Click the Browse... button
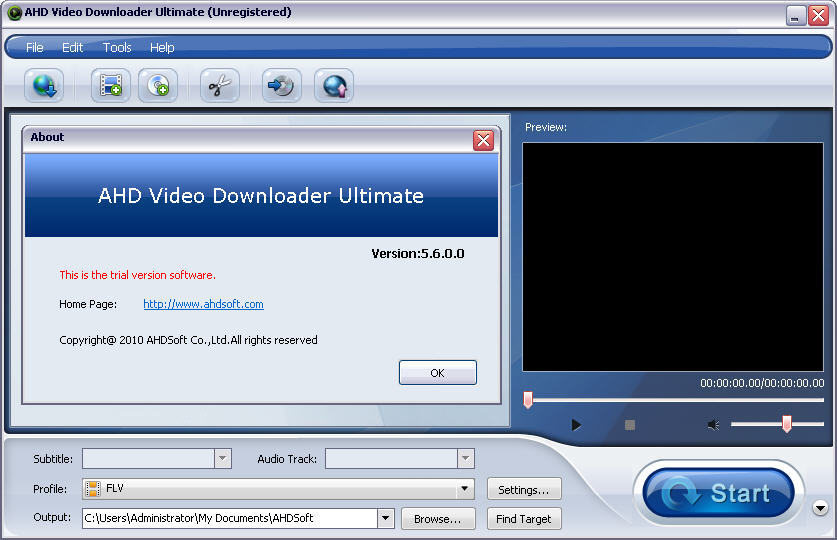Viewport: 837px width, 540px height. 438,519
